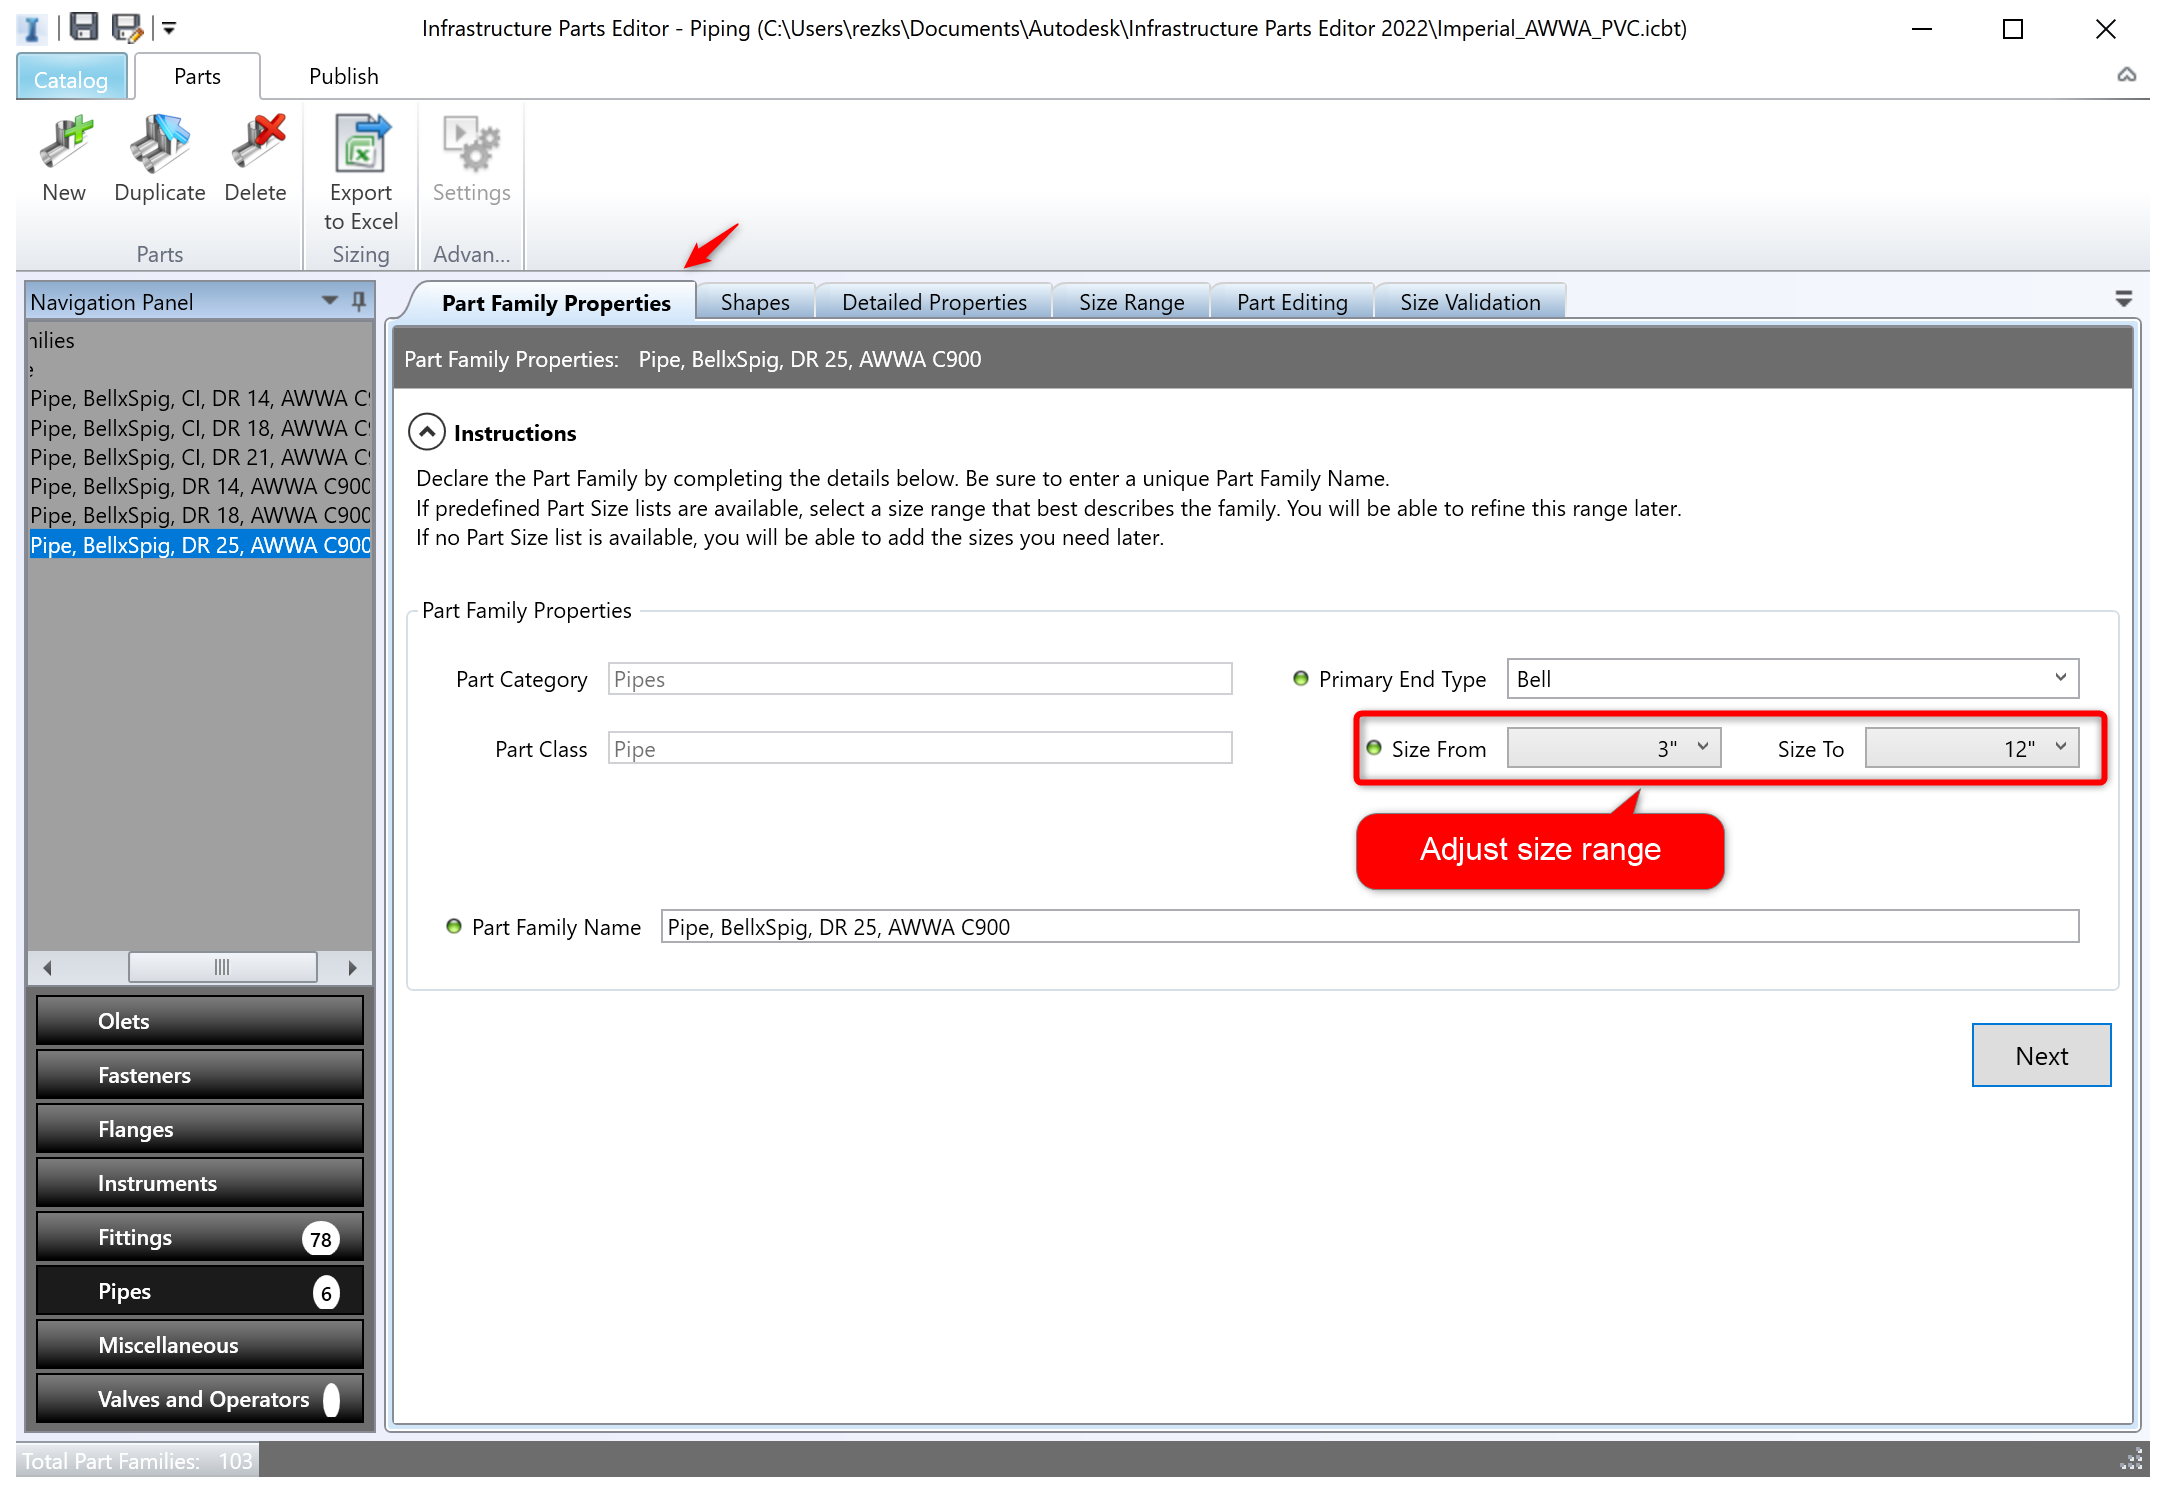The height and width of the screenshot is (1493, 2166).
Task: Click the navigation panel horizontal scrollbar
Action: coord(222,967)
